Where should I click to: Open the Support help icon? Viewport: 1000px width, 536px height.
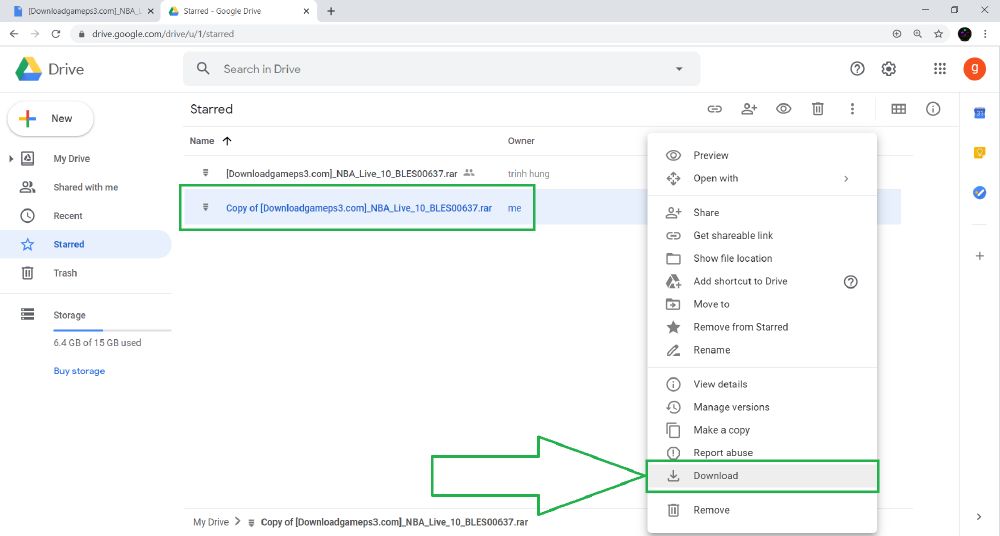(x=857, y=69)
